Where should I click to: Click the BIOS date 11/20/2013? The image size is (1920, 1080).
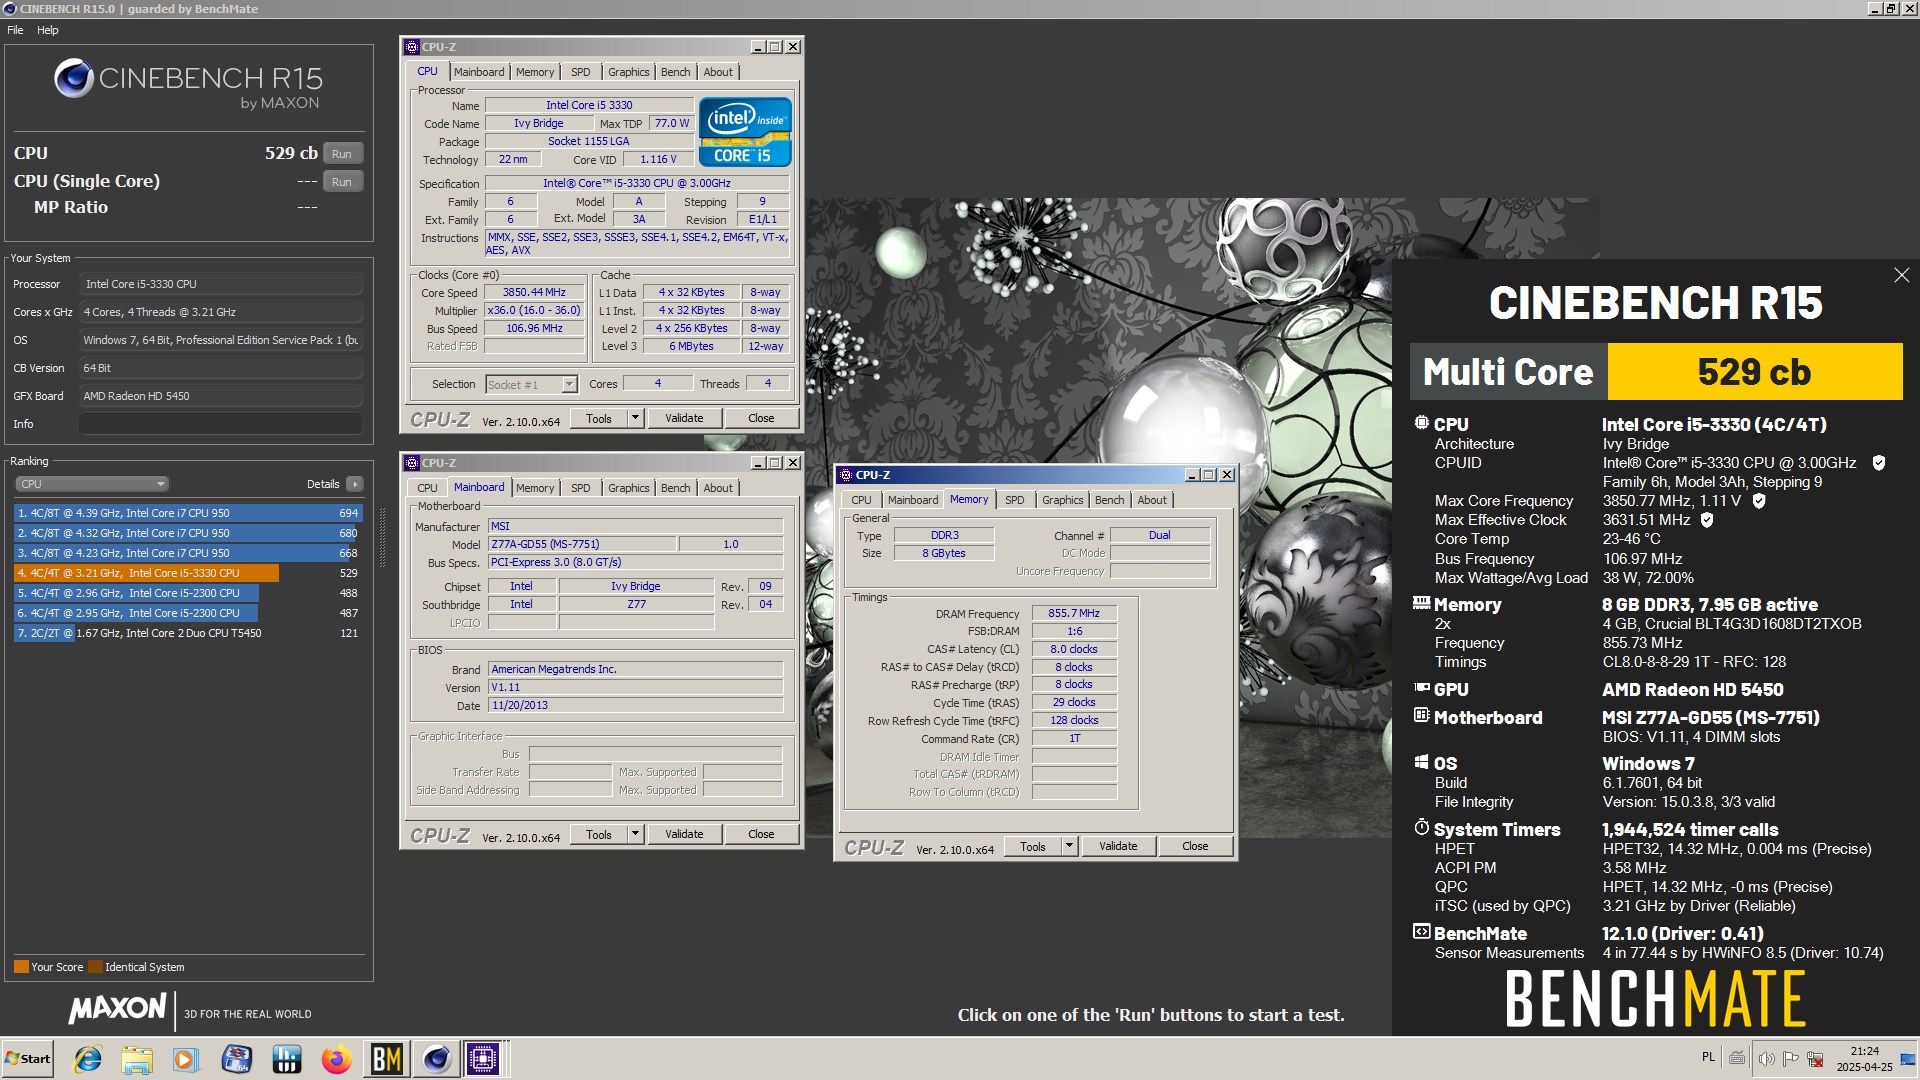(635, 705)
